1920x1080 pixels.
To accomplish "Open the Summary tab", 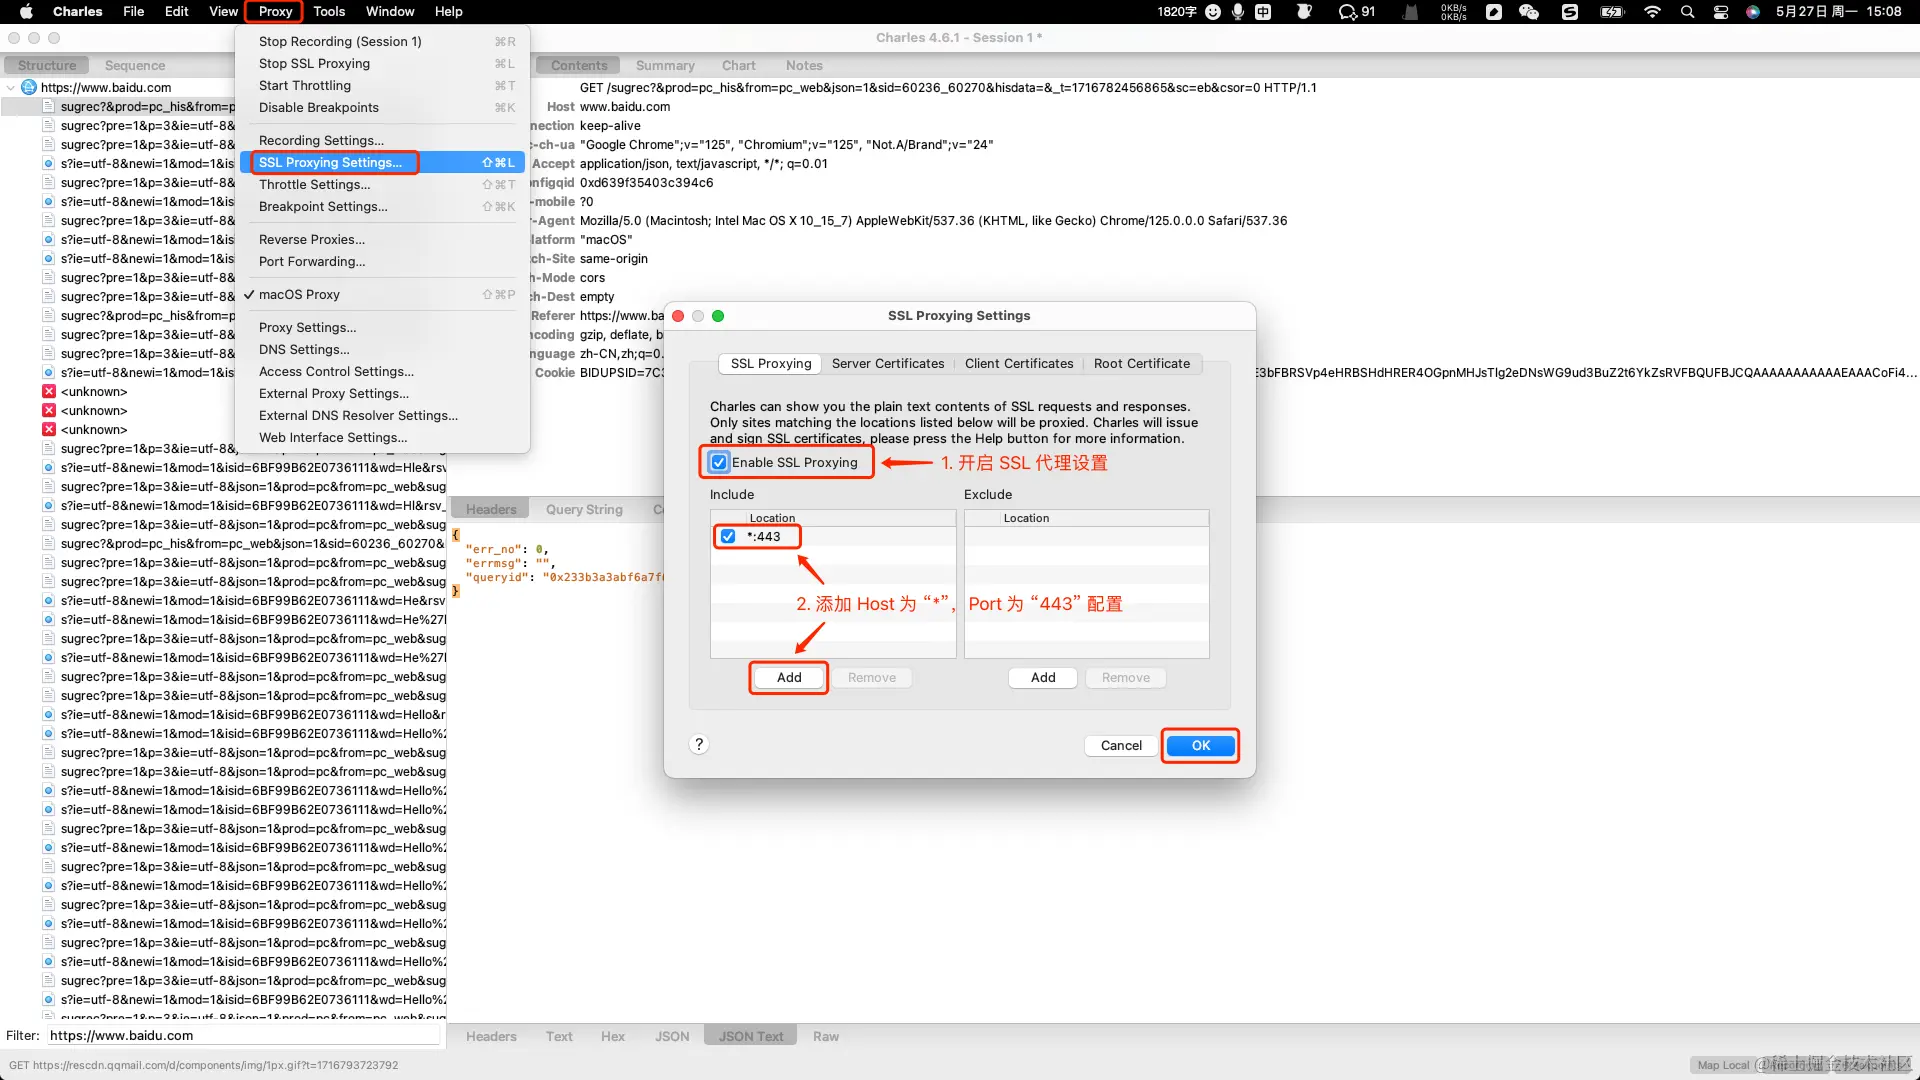I will pos(665,66).
